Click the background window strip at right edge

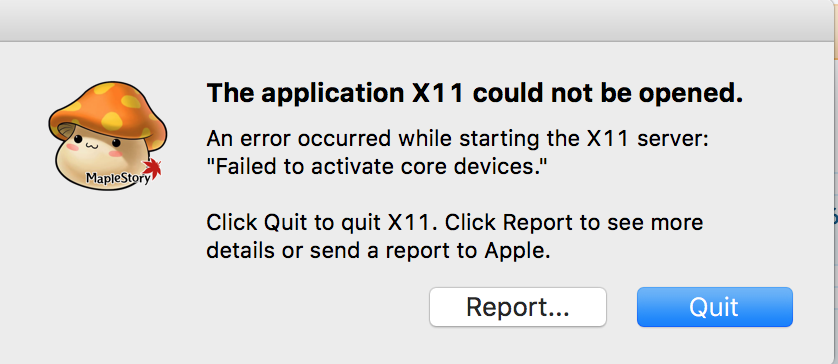[834, 182]
